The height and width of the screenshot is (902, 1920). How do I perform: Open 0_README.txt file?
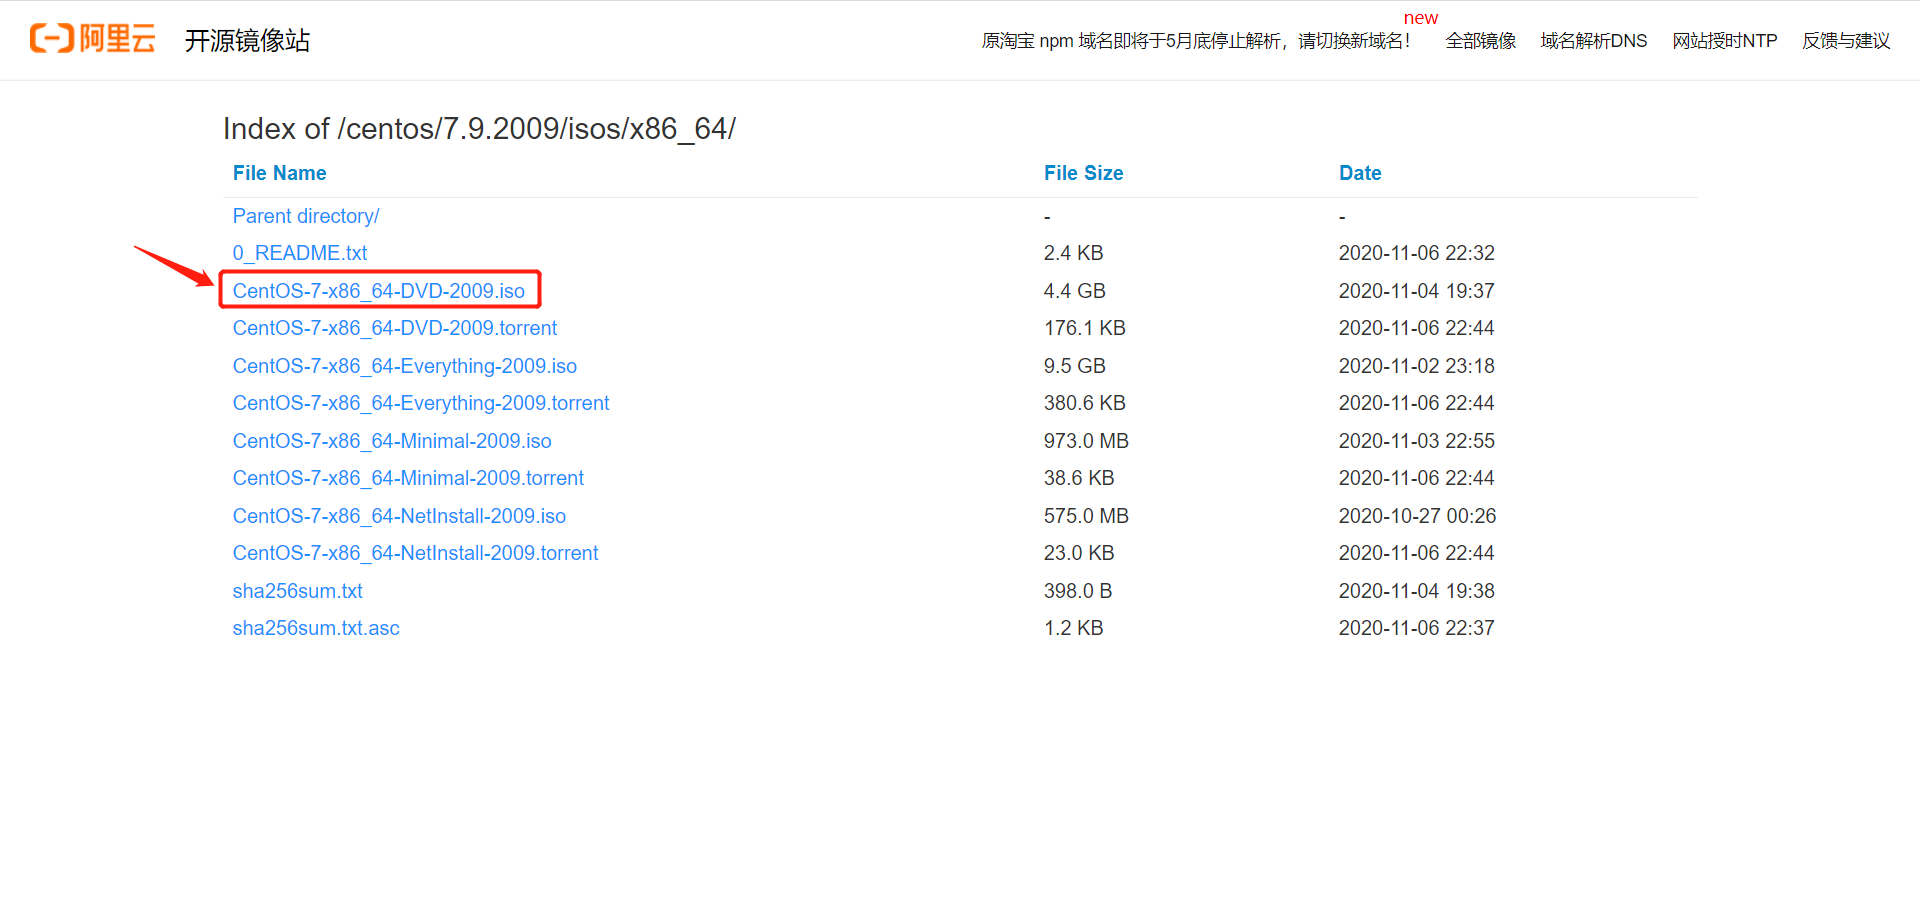[300, 253]
